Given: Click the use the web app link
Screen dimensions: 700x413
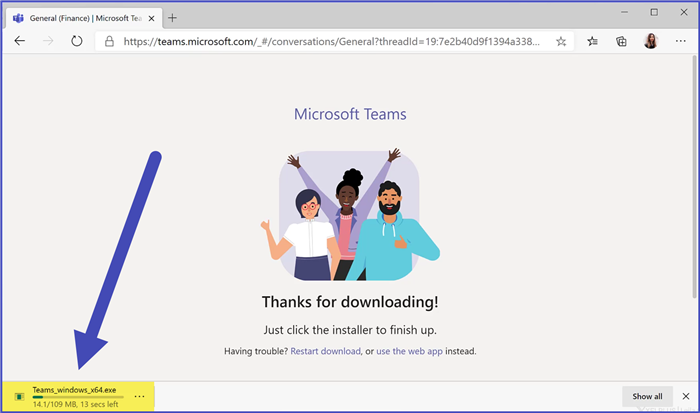Looking at the screenshot, I should [x=411, y=351].
